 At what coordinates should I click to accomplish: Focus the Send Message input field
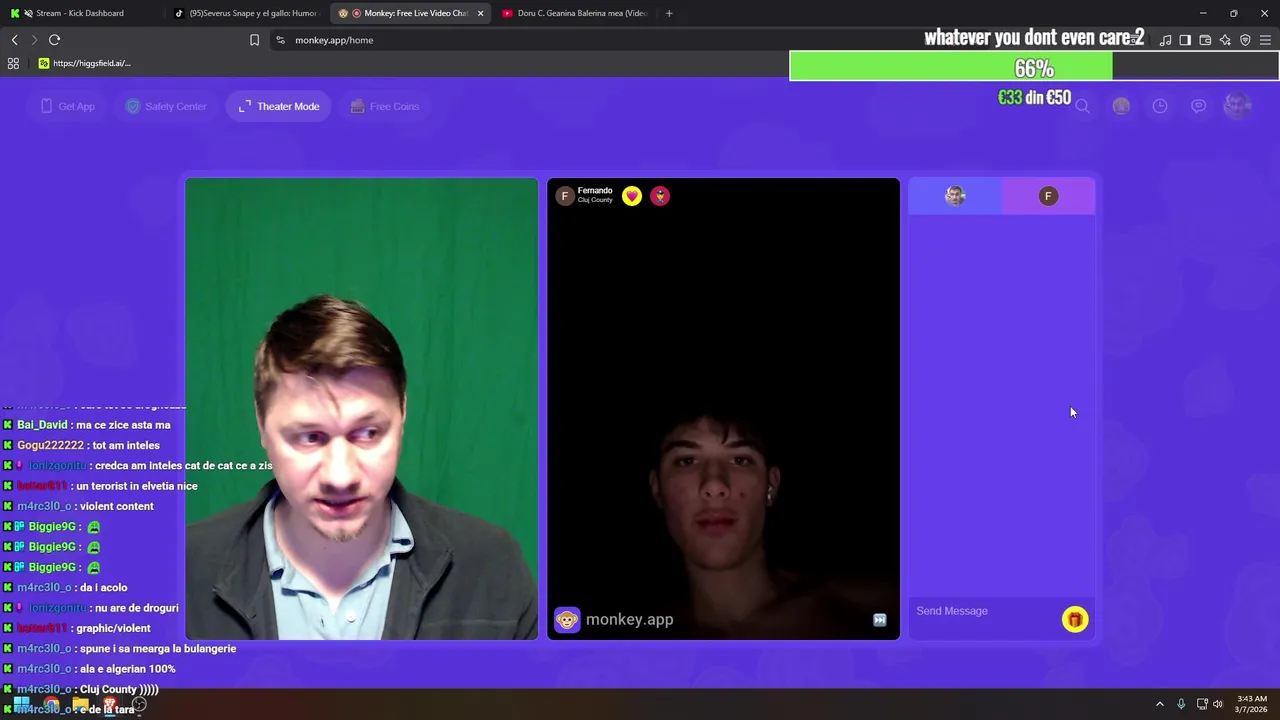pos(985,611)
